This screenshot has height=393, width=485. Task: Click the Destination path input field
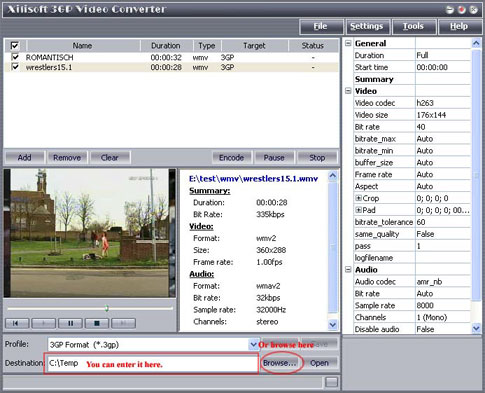coord(152,363)
